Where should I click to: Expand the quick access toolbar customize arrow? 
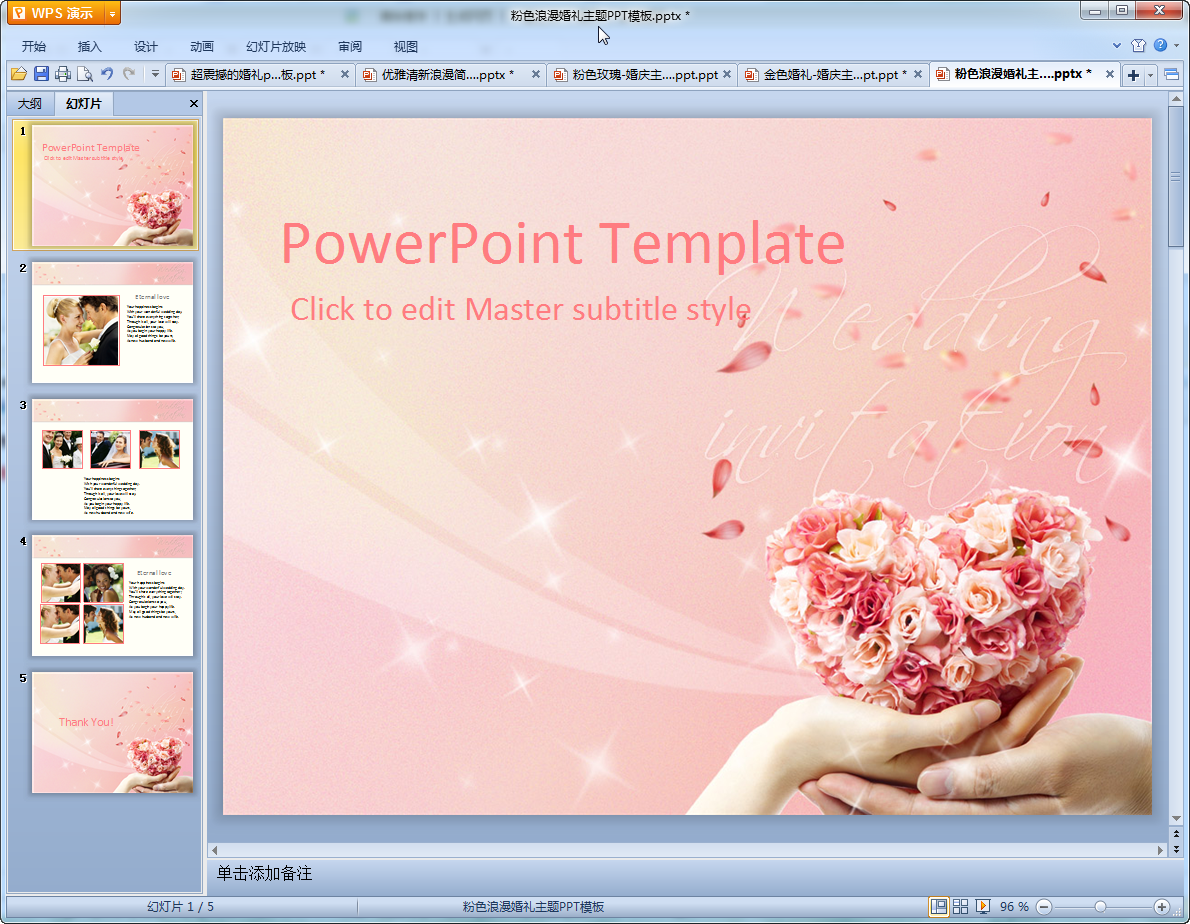pyautogui.click(x=155, y=74)
